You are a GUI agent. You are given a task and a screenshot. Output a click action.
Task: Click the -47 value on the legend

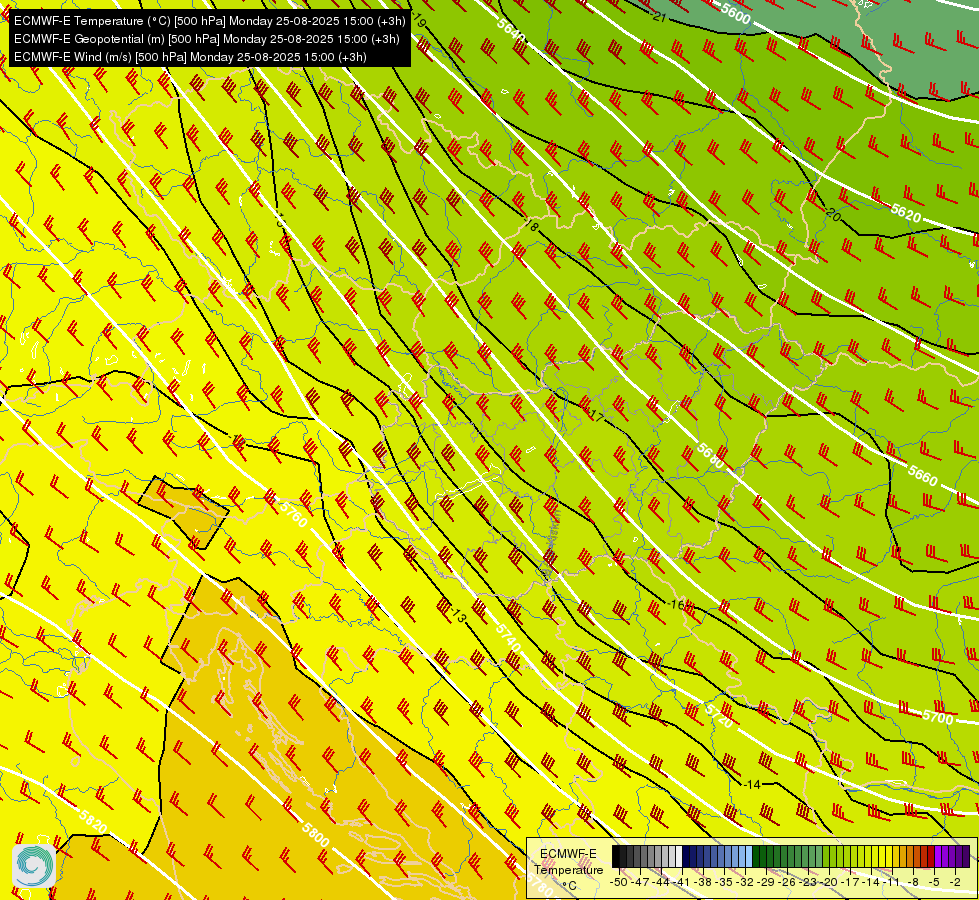(640, 882)
